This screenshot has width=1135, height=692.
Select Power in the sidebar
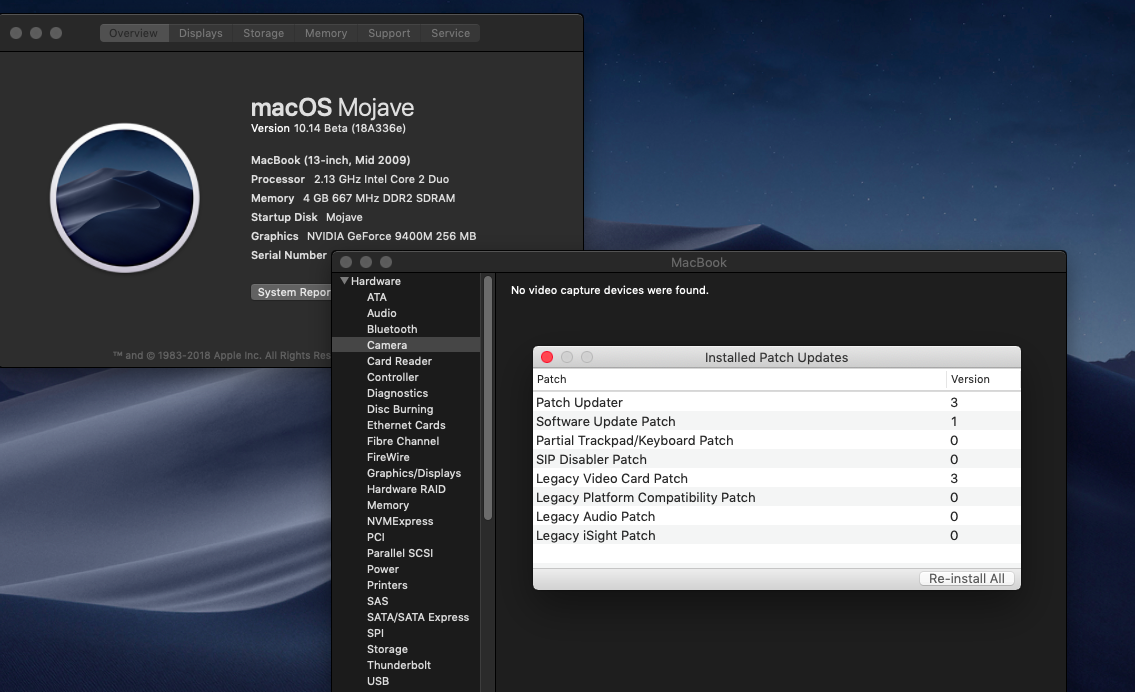pos(382,569)
